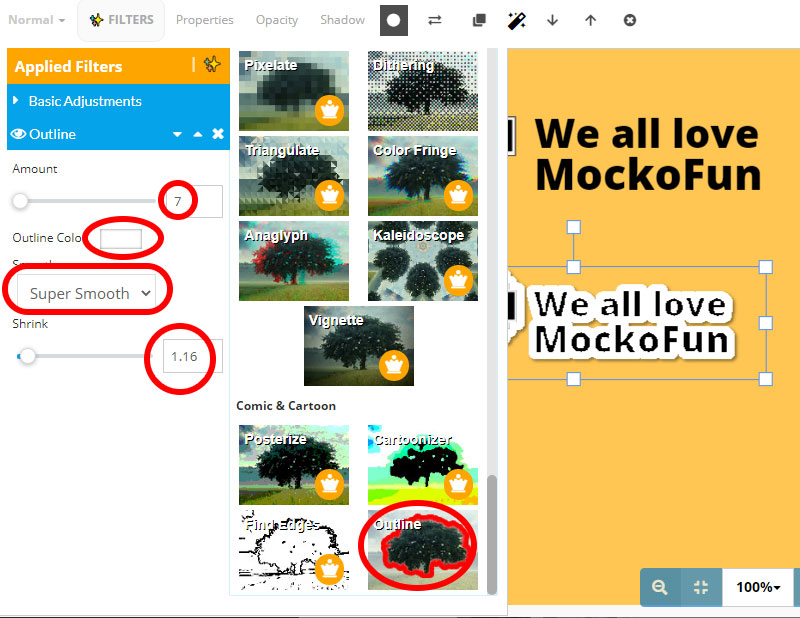Image resolution: width=800 pixels, height=618 pixels.
Task: Open the FILTERS tab
Action: click(x=121, y=20)
